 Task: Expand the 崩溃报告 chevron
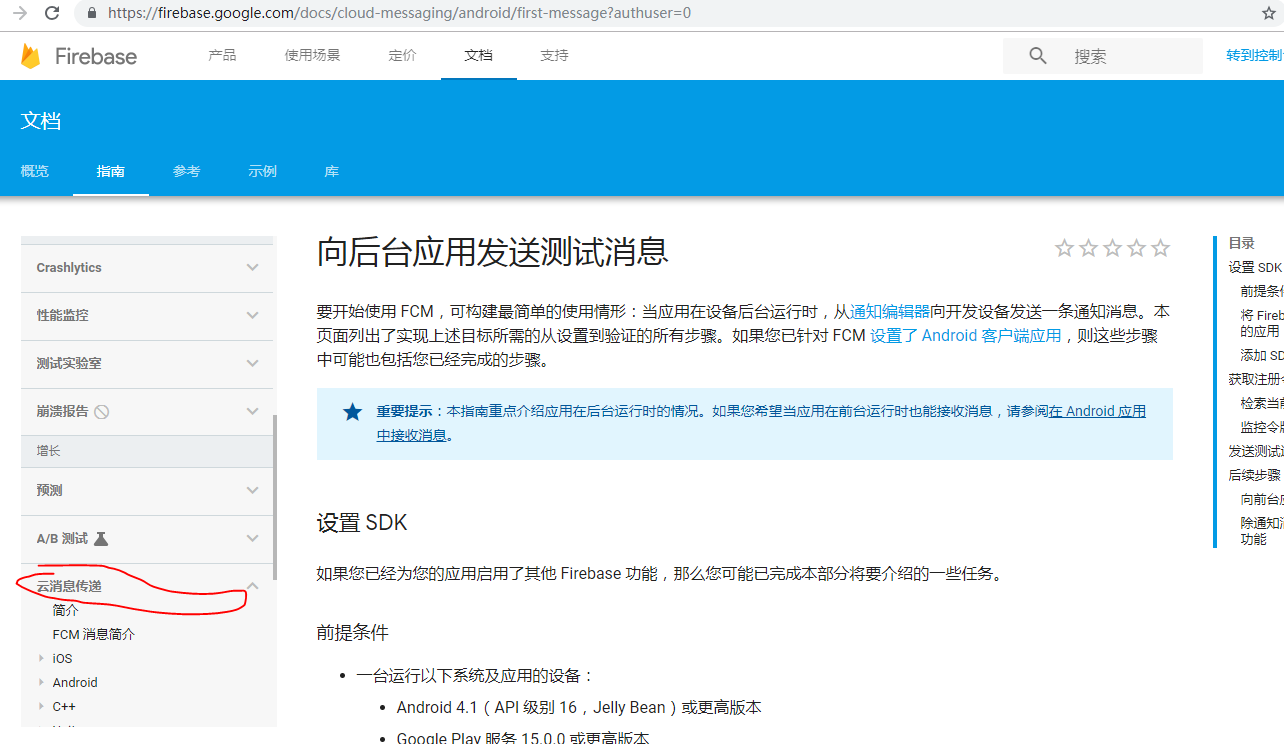click(x=252, y=411)
